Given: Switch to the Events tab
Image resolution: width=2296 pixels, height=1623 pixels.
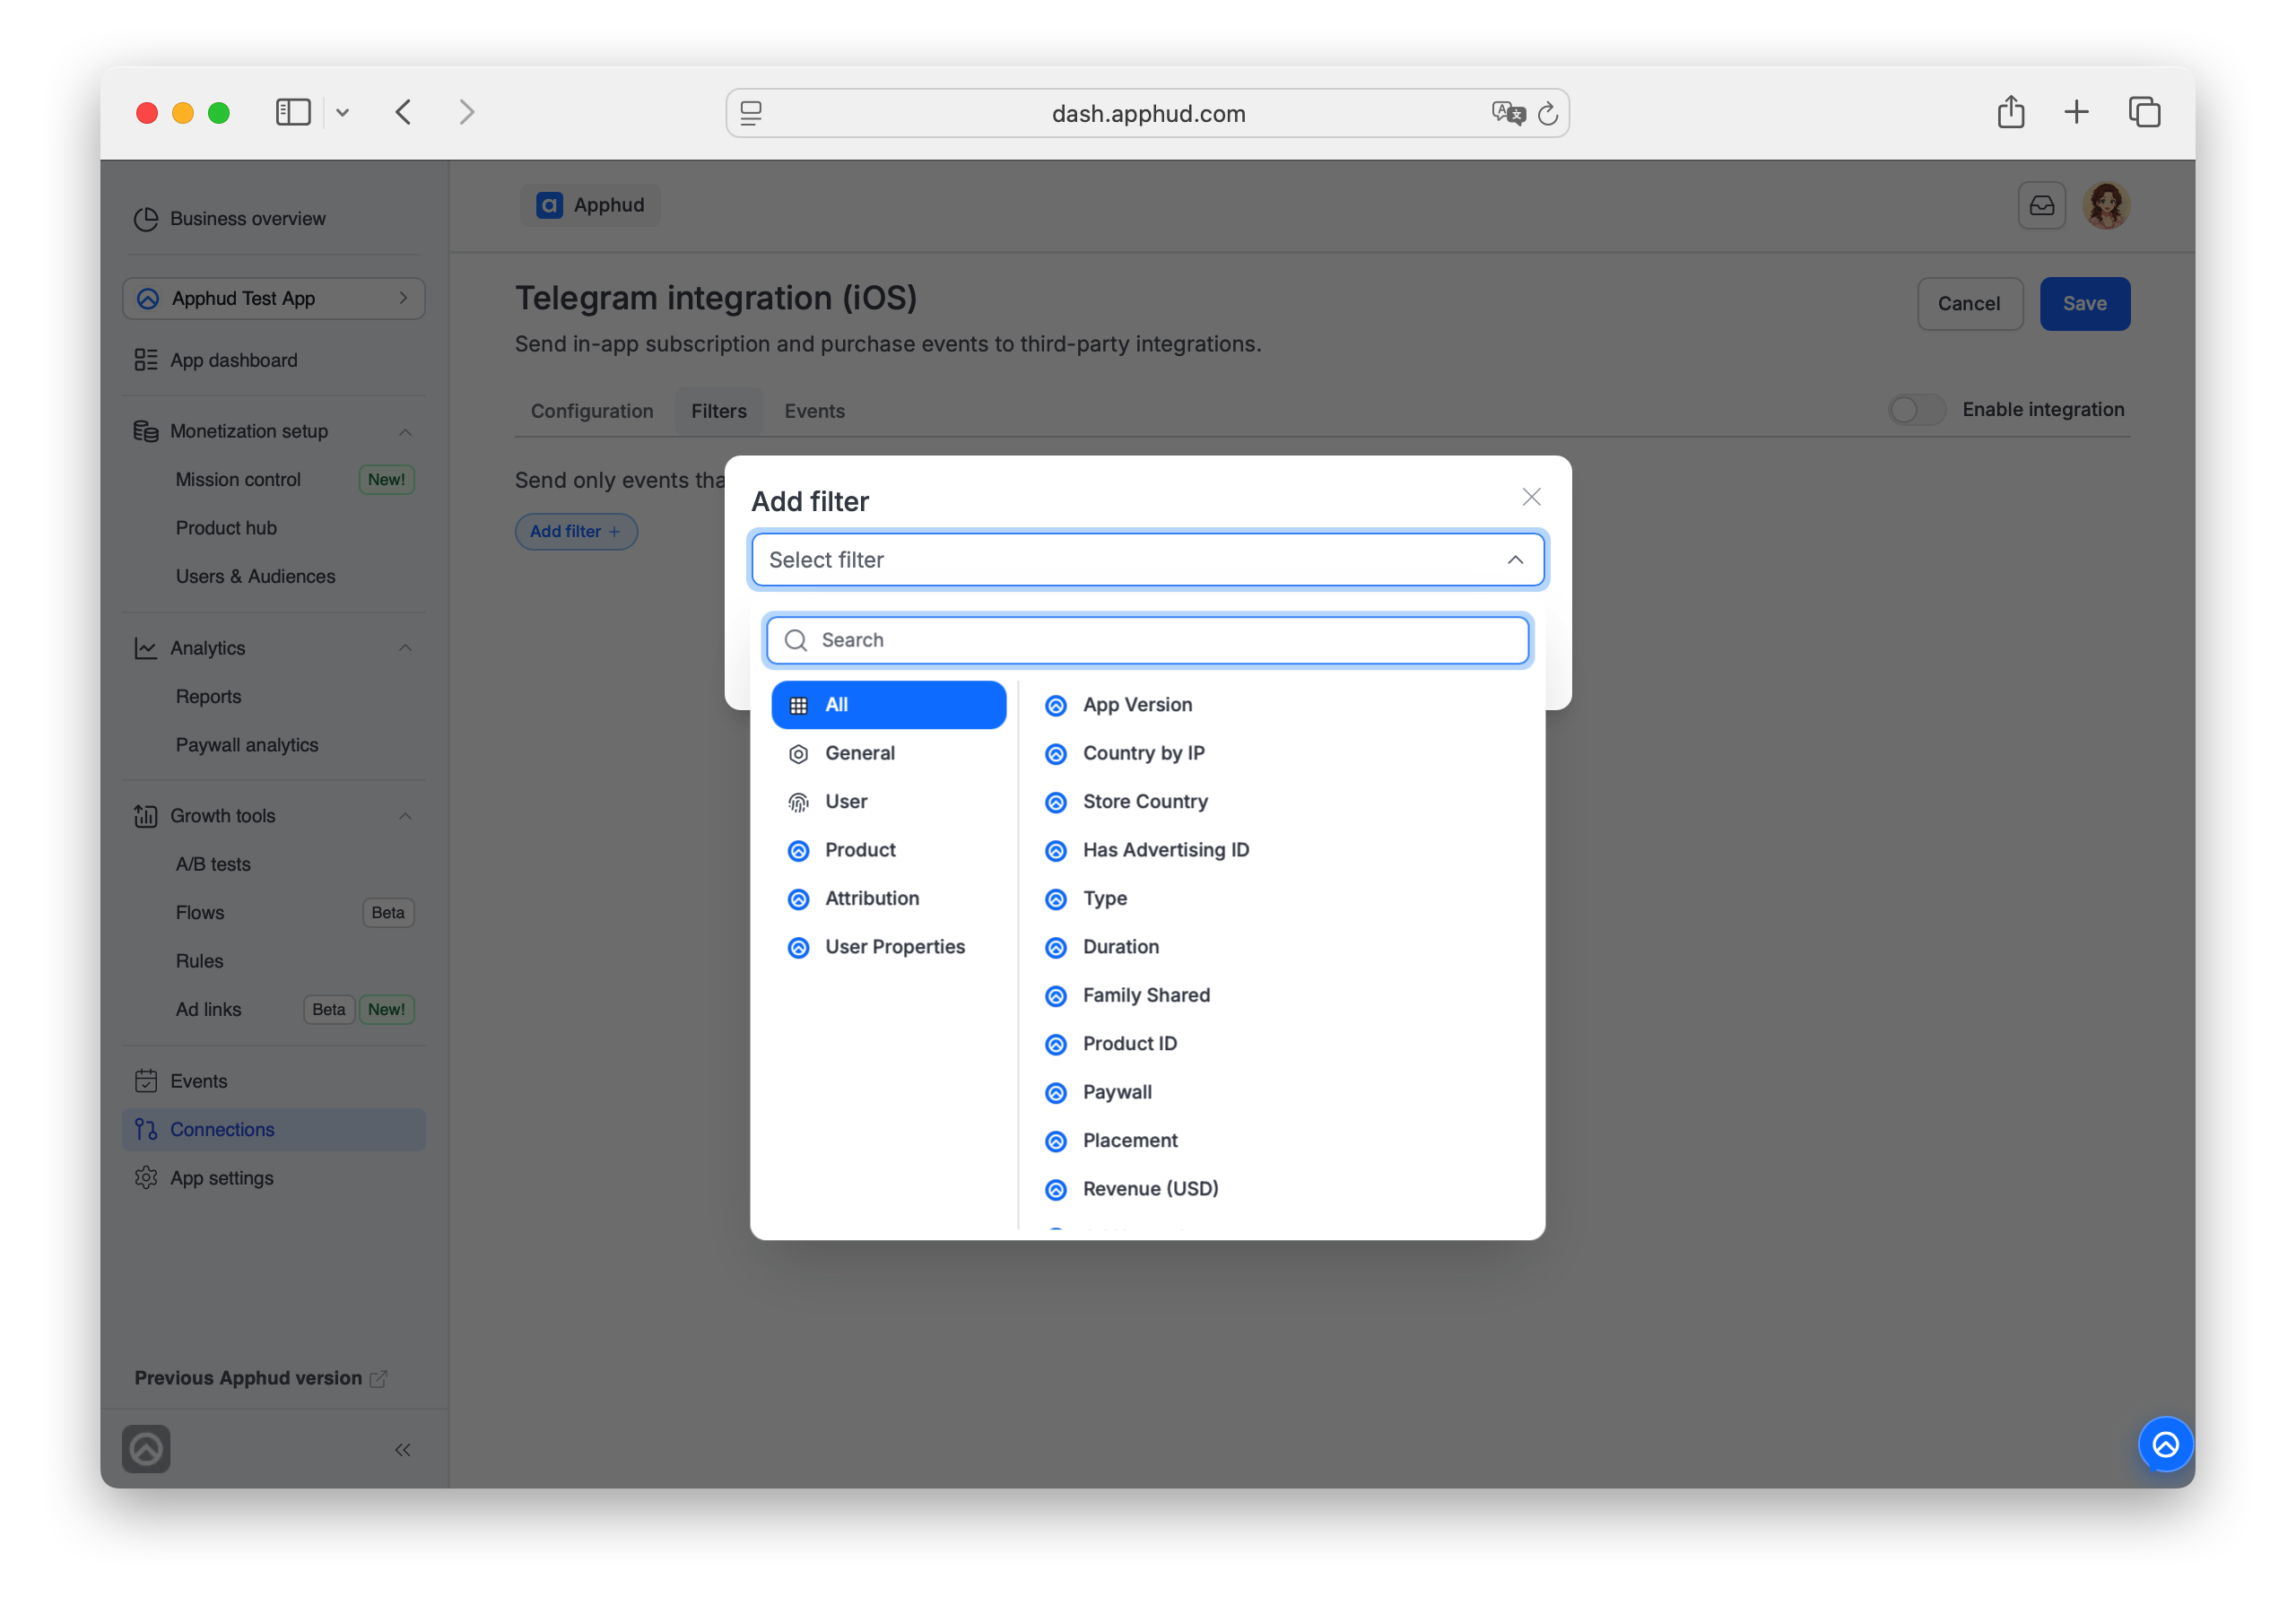Looking at the screenshot, I should [815, 411].
